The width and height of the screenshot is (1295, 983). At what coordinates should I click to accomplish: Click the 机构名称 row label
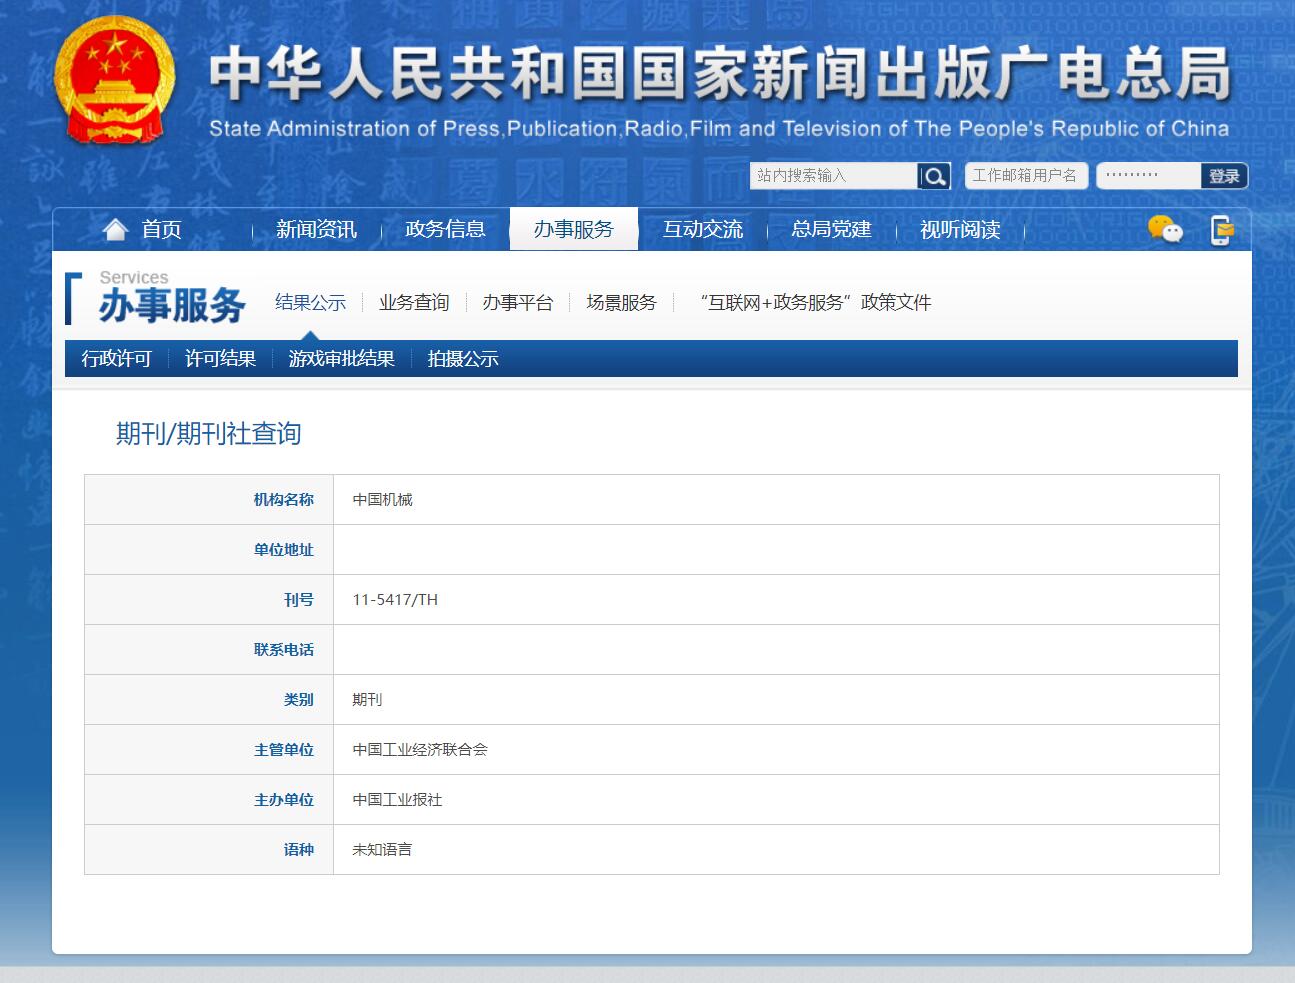(284, 499)
